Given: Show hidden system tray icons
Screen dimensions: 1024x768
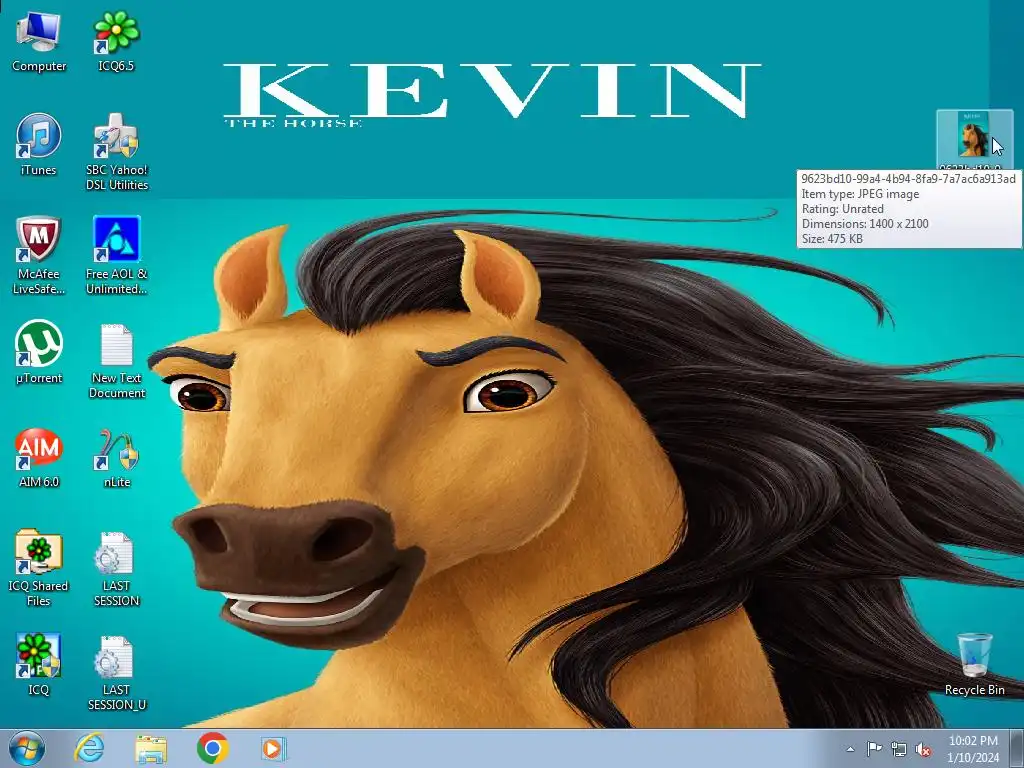Looking at the screenshot, I should (x=850, y=749).
